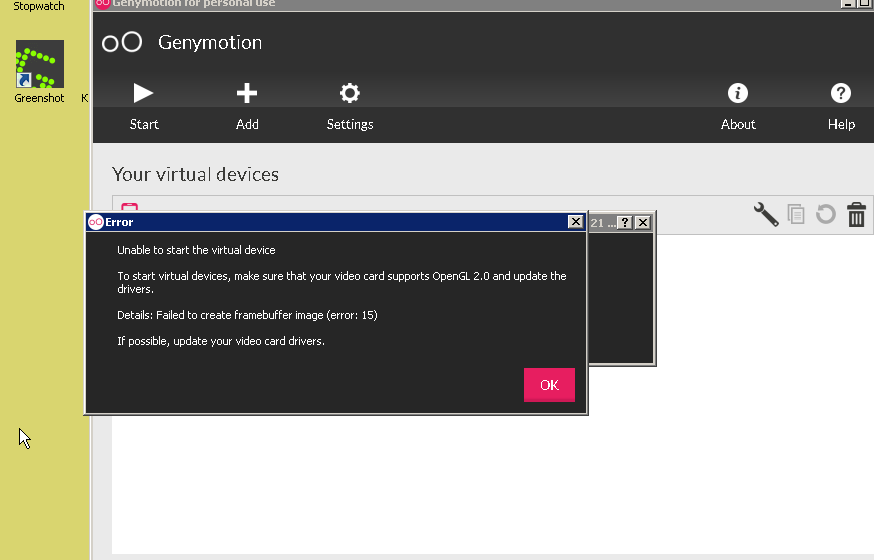Click OK in the Error dialog
874x560 pixels.
549,385
